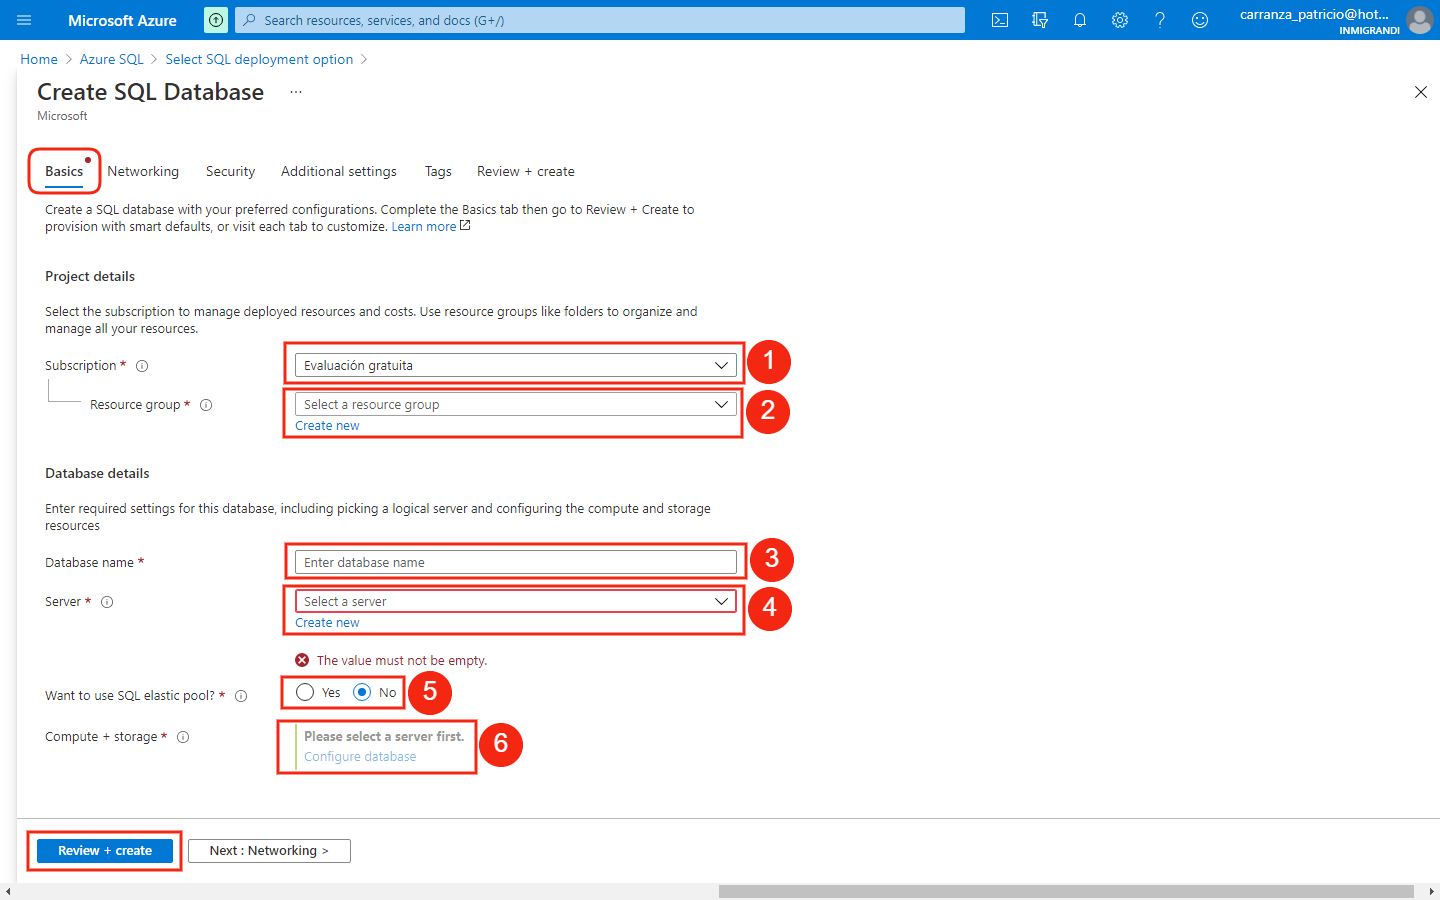This screenshot has width=1440, height=900.
Task: Click the external link icon after Learn more
Action: (x=465, y=226)
